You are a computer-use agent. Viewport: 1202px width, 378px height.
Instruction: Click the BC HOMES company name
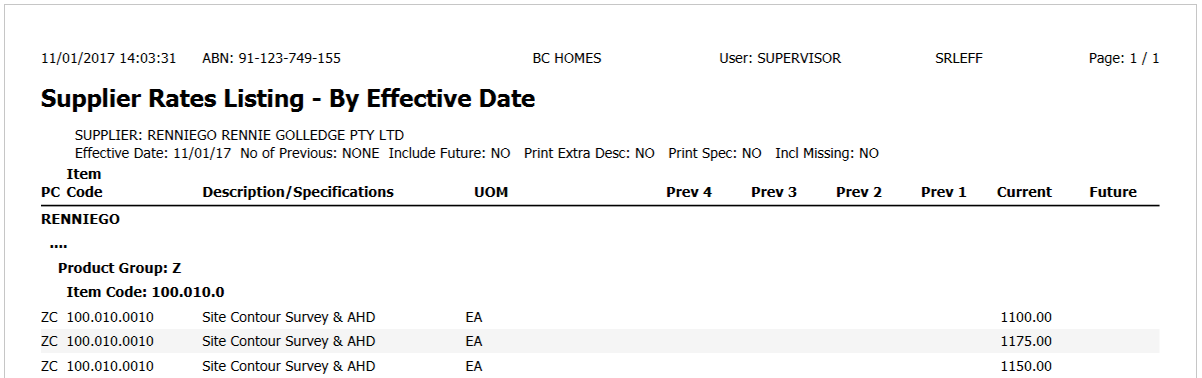[x=567, y=58]
